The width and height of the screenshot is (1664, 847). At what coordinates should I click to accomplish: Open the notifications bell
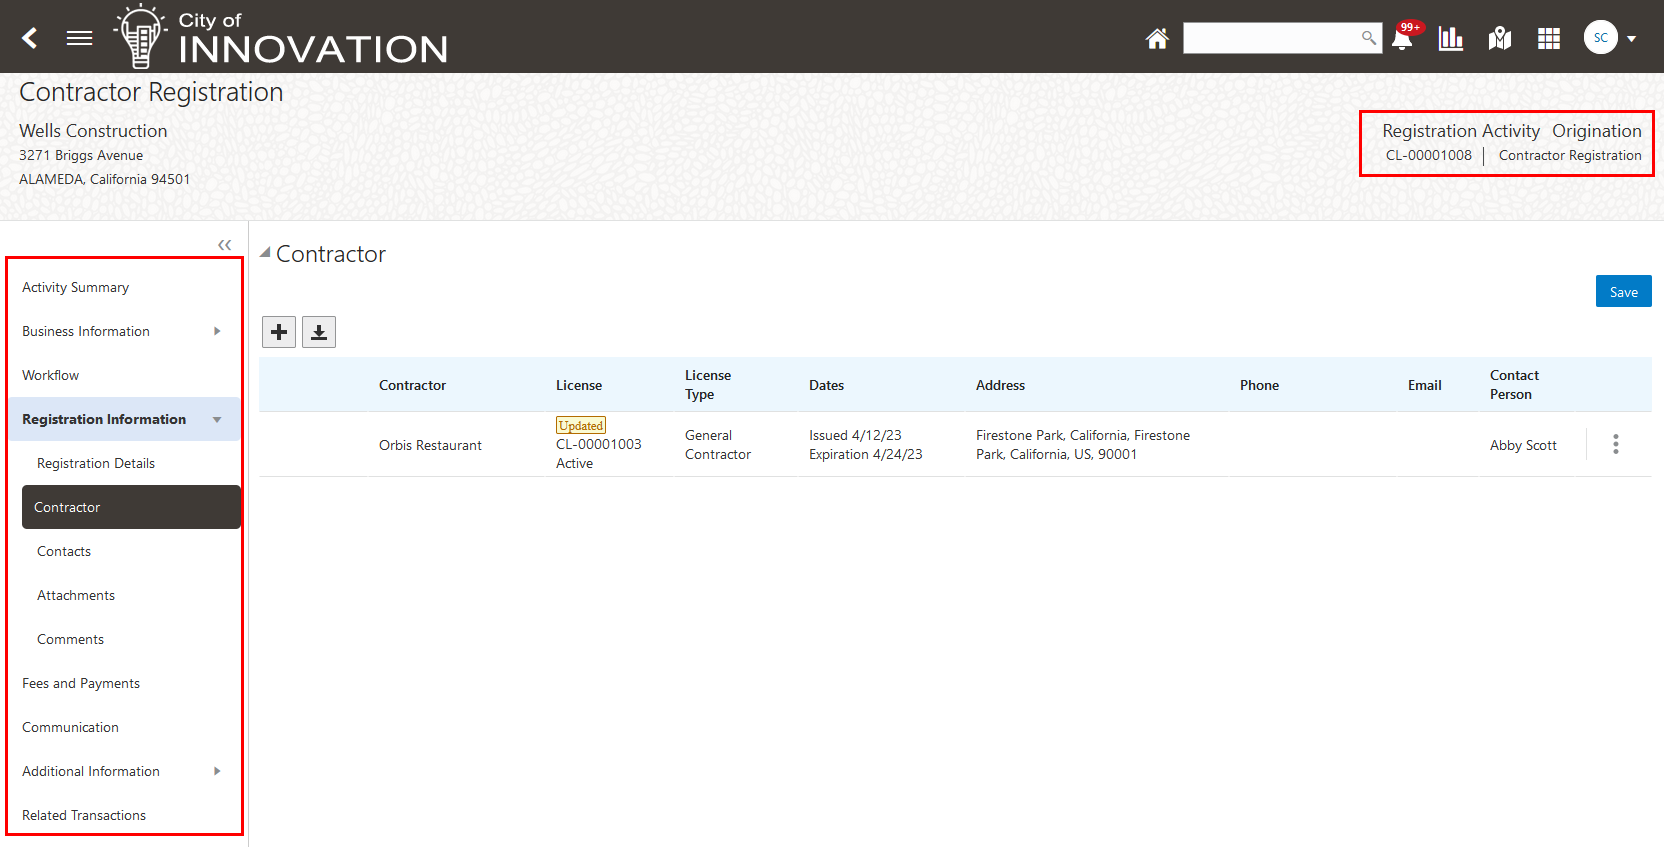point(1403,38)
